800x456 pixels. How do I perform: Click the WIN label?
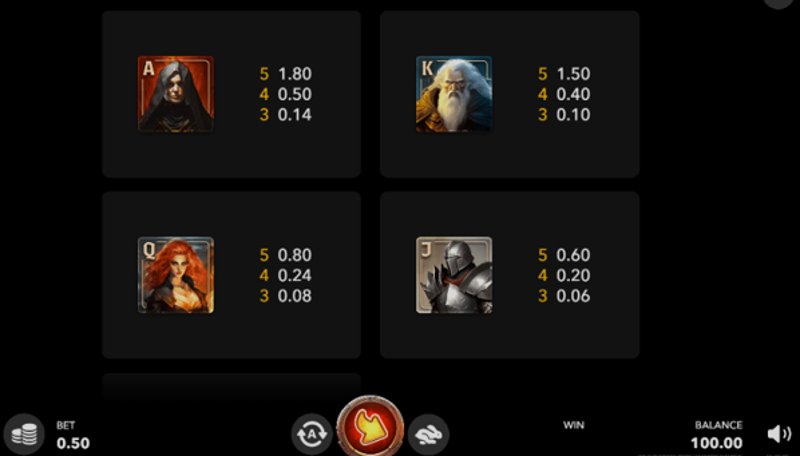tap(573, 425)
